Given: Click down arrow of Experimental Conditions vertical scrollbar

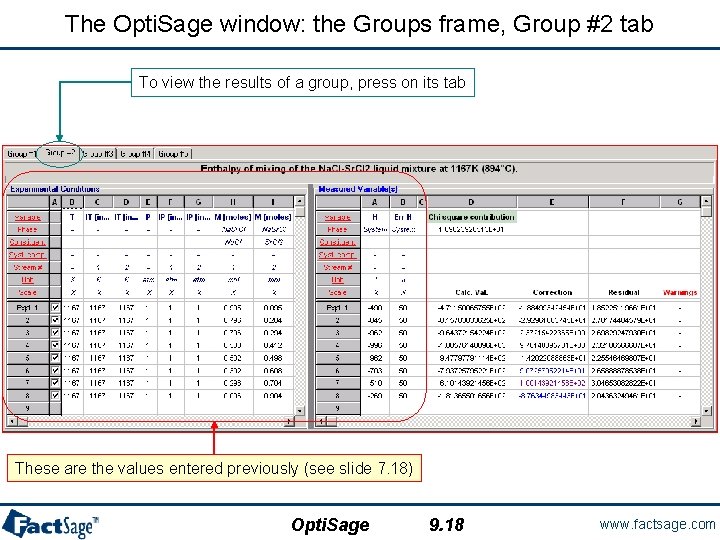Looking at the screenshot, I should click(299, 411).
